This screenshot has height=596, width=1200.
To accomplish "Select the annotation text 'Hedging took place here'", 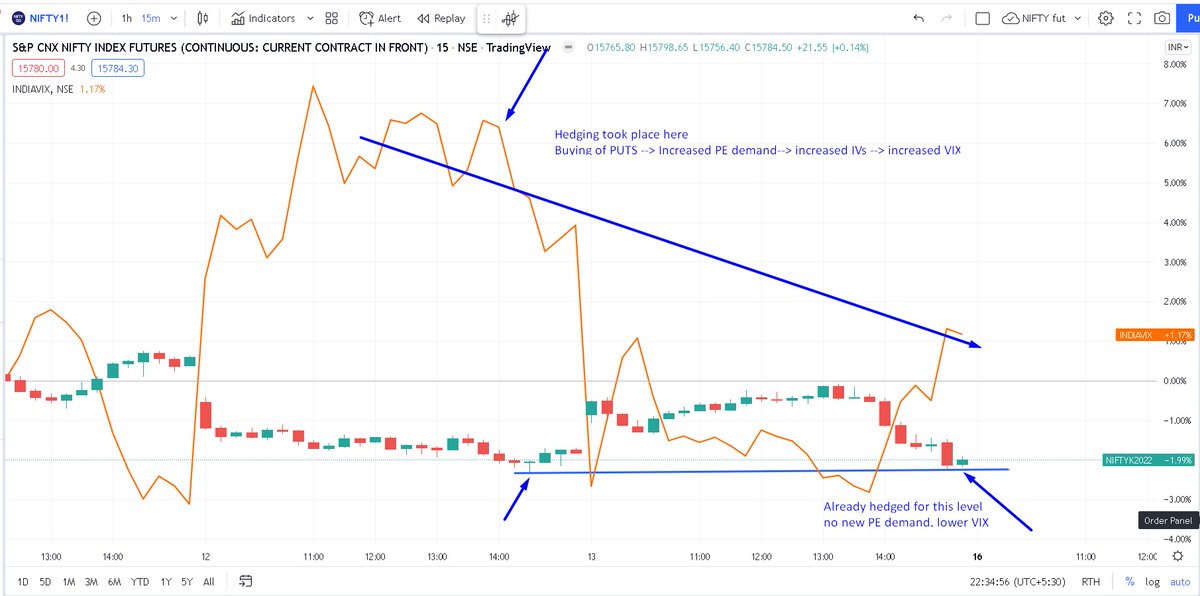I will [622, 135].
